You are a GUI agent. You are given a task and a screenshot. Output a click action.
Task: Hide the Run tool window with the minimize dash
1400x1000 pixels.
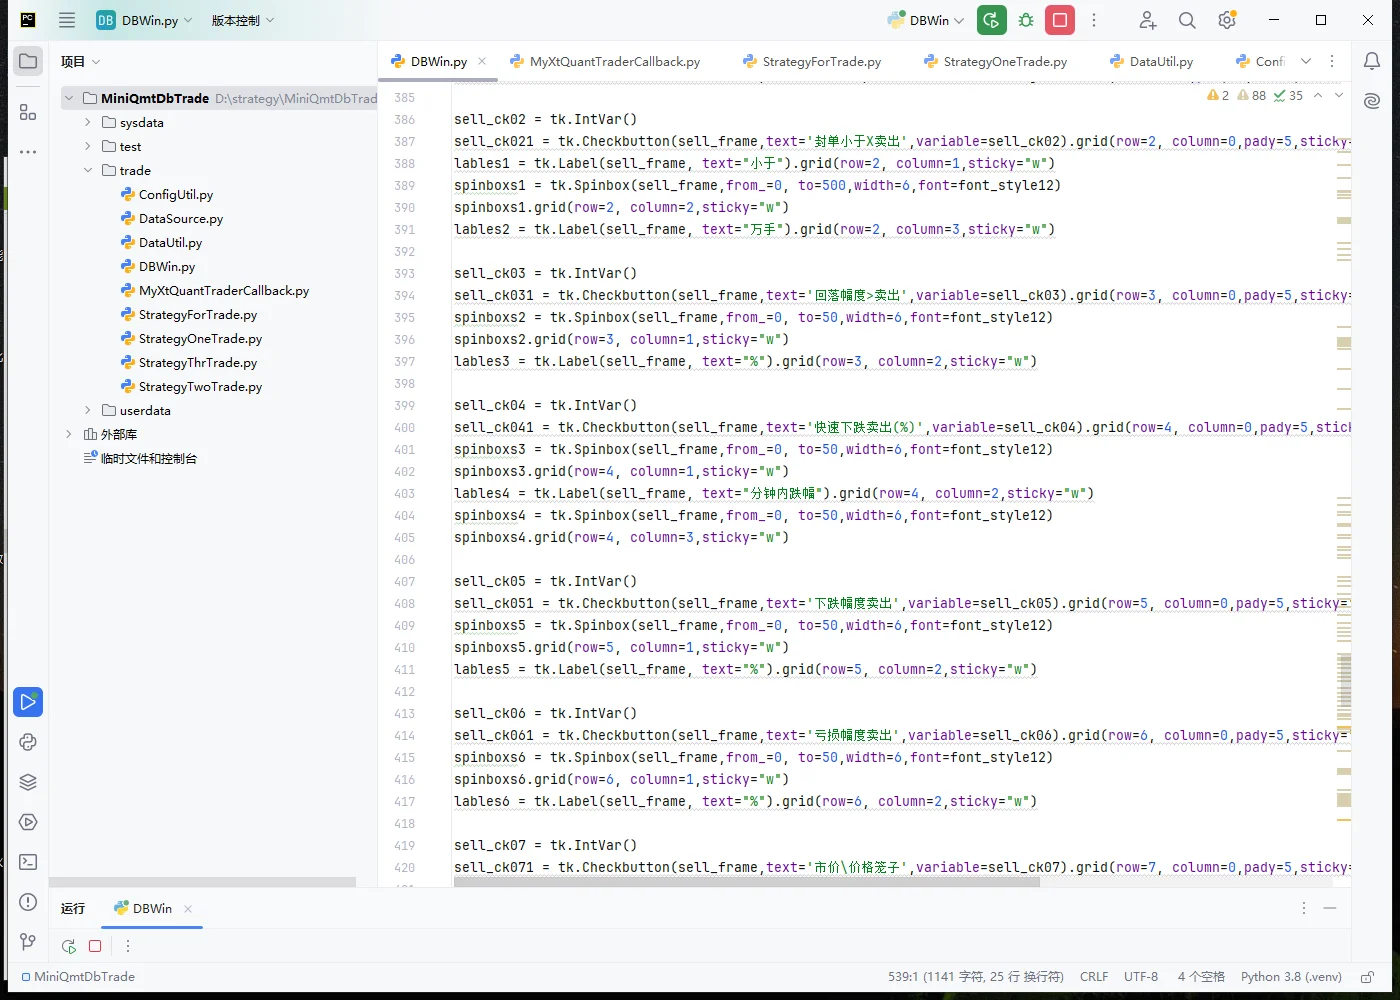click(1330, 908)
